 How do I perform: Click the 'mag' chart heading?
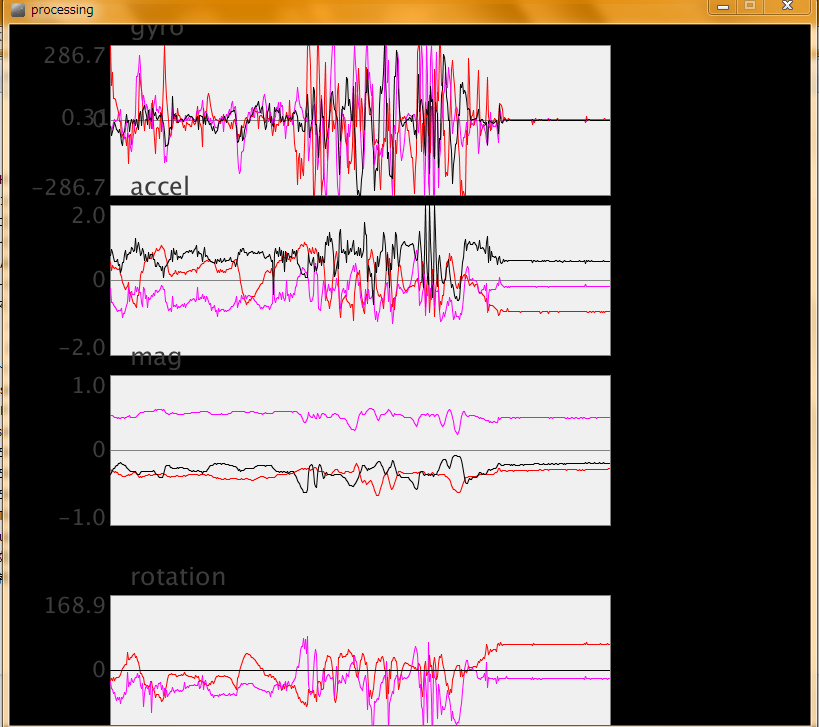(156, 358)
